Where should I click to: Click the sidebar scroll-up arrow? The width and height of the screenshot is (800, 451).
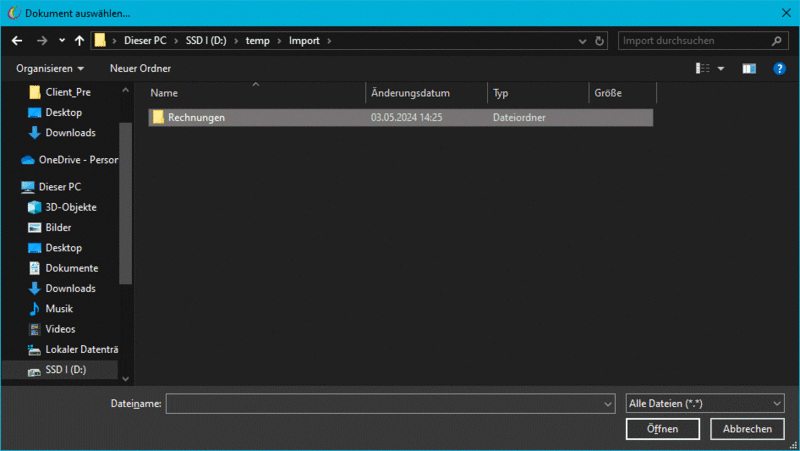tap(126, 90)
